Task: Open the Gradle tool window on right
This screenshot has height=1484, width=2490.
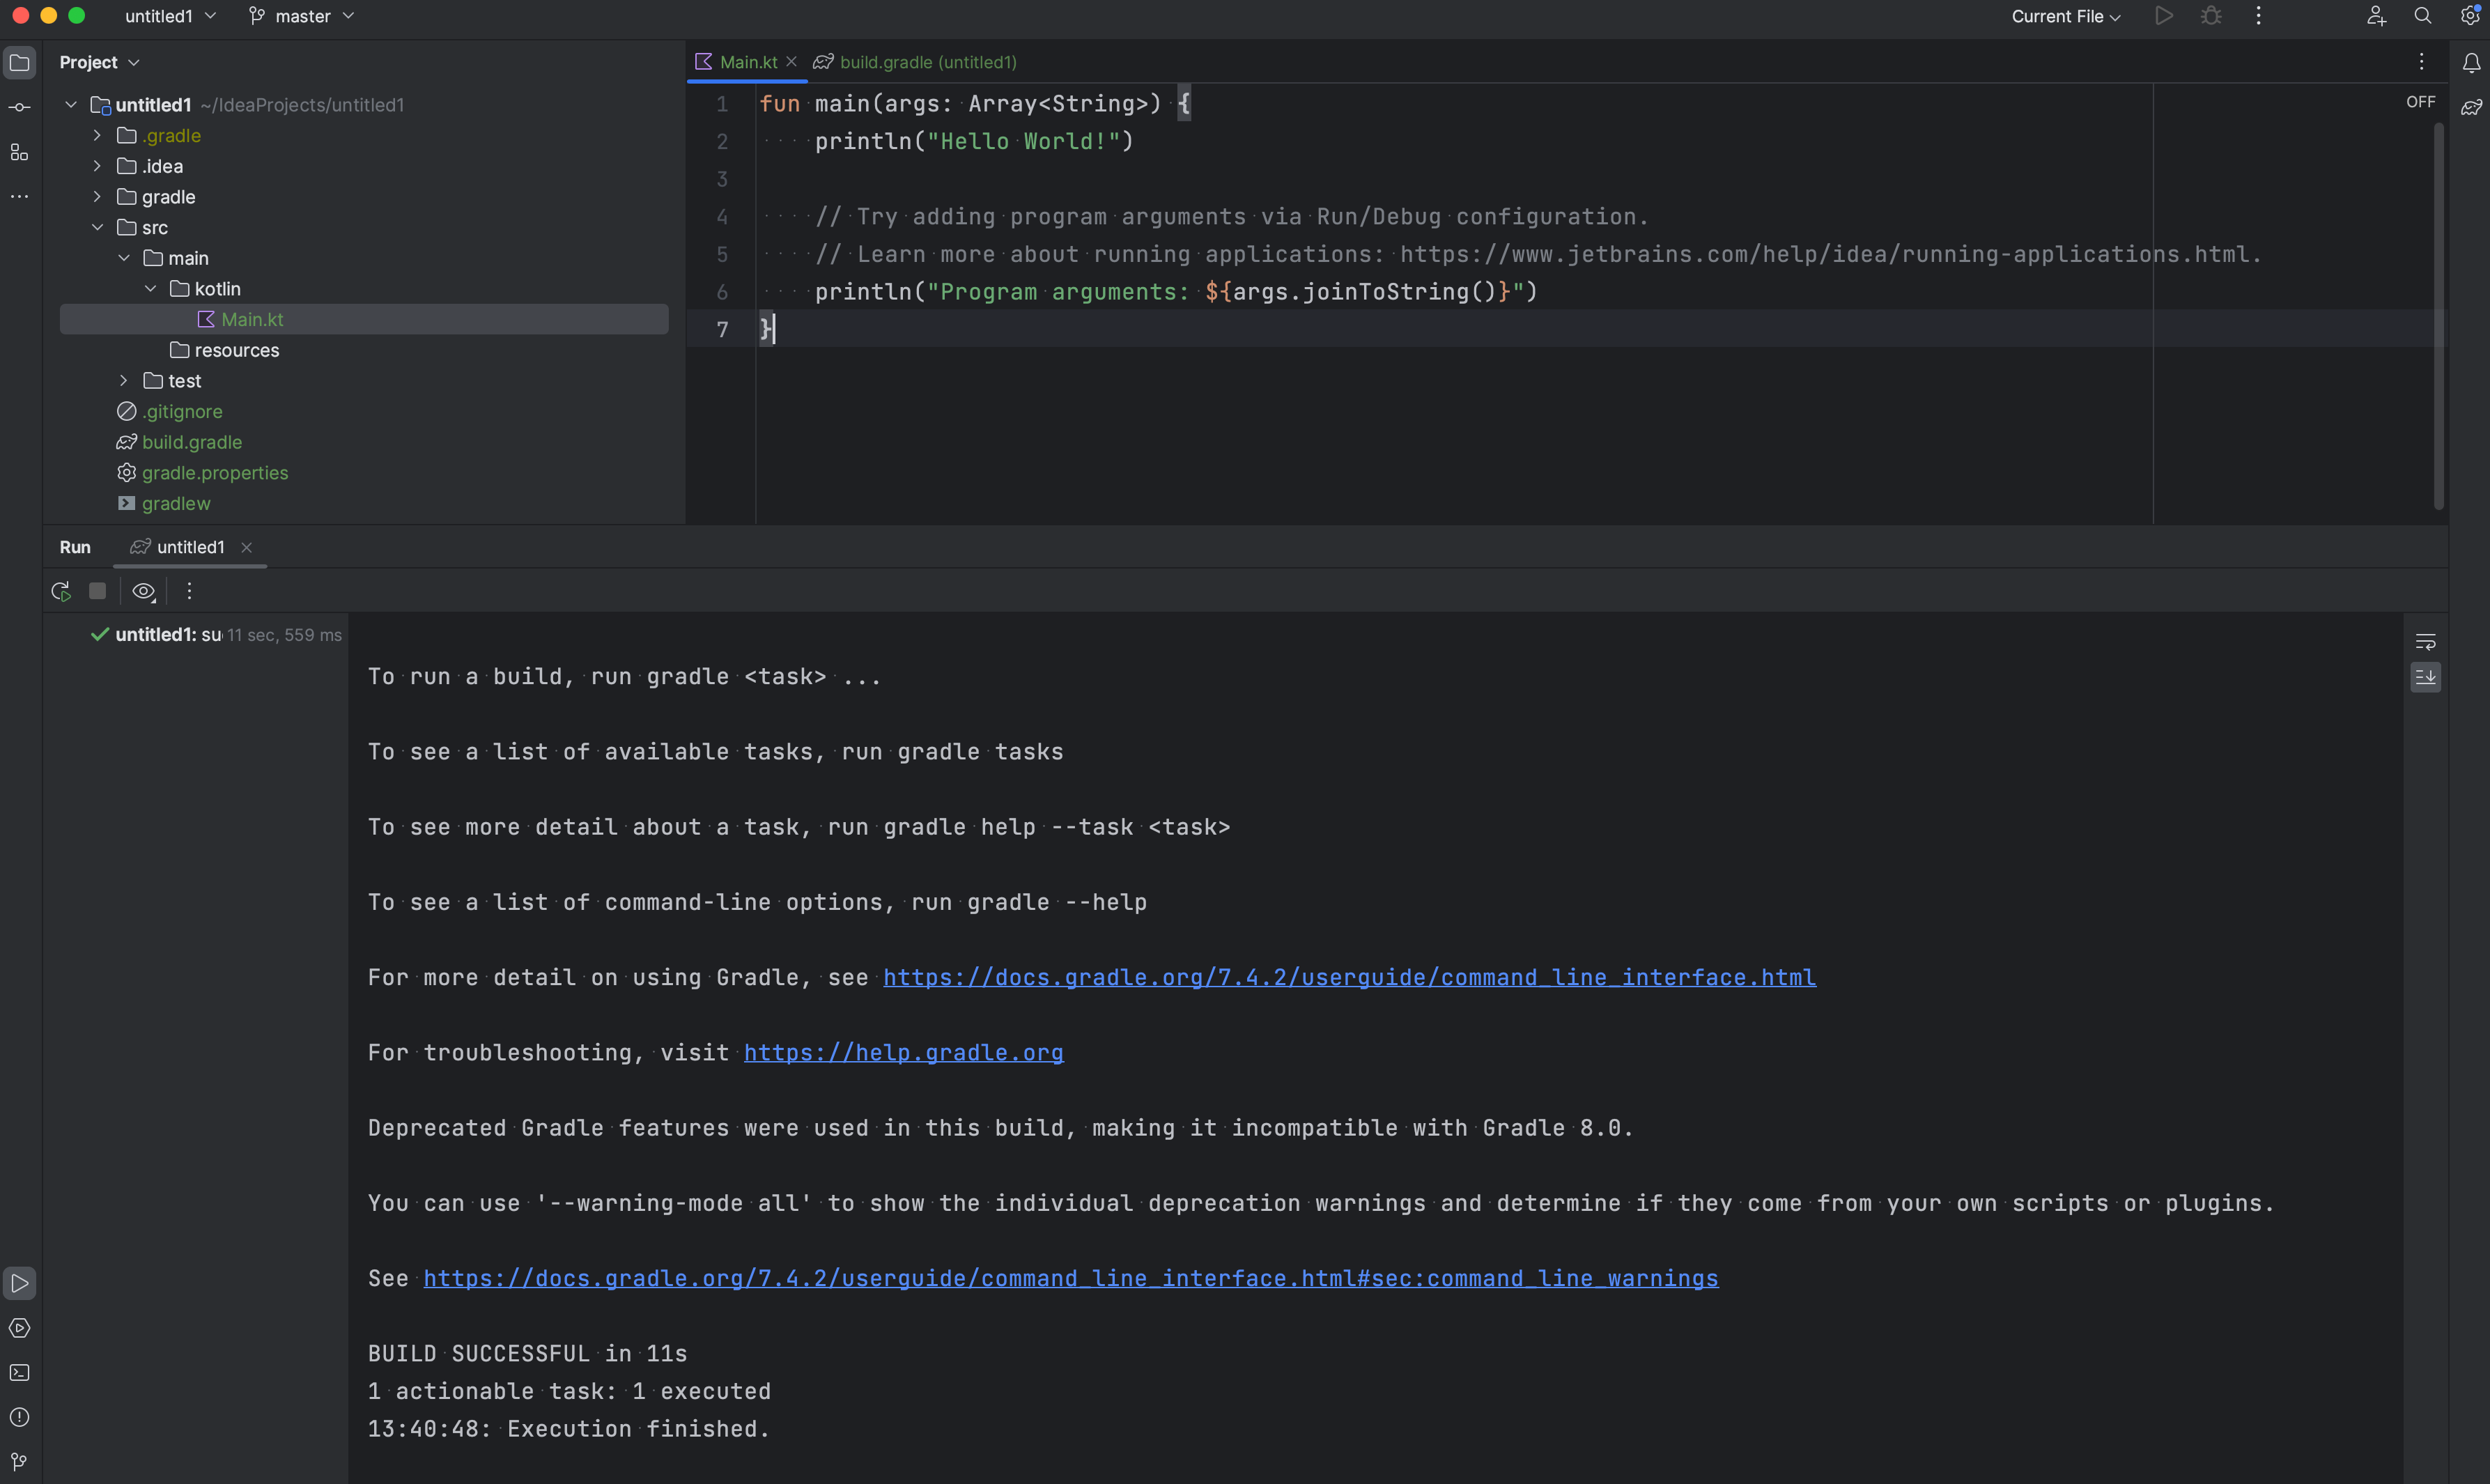Action: (x=2471, y=107)
